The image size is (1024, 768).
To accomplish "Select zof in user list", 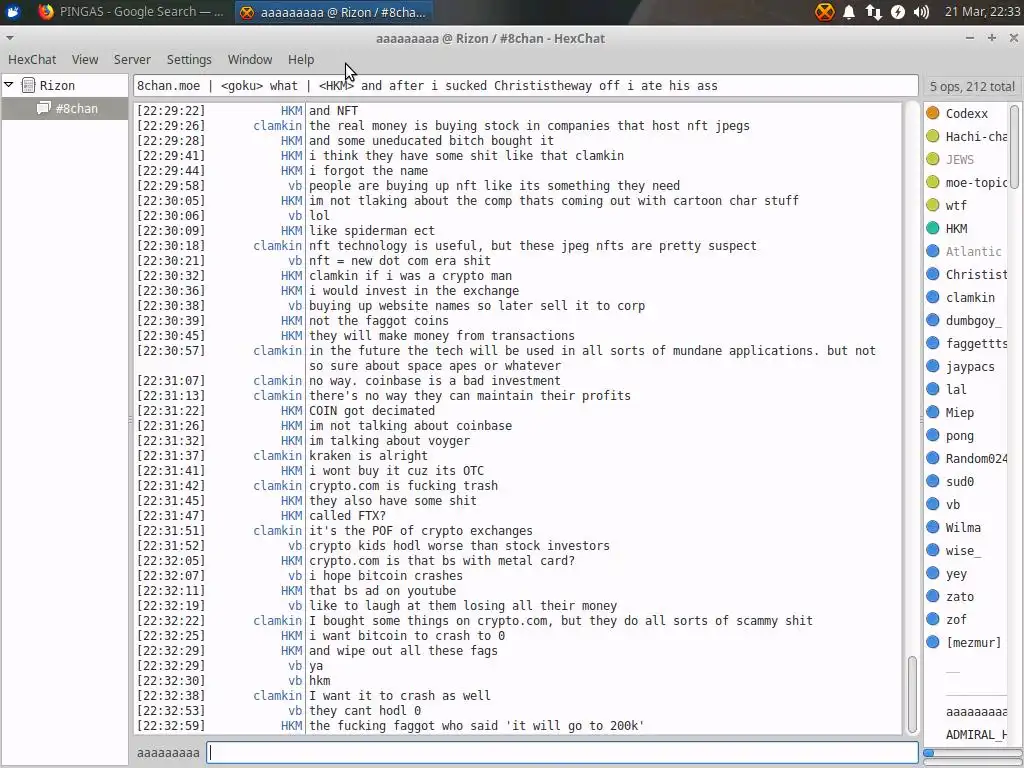I will 967,619.
